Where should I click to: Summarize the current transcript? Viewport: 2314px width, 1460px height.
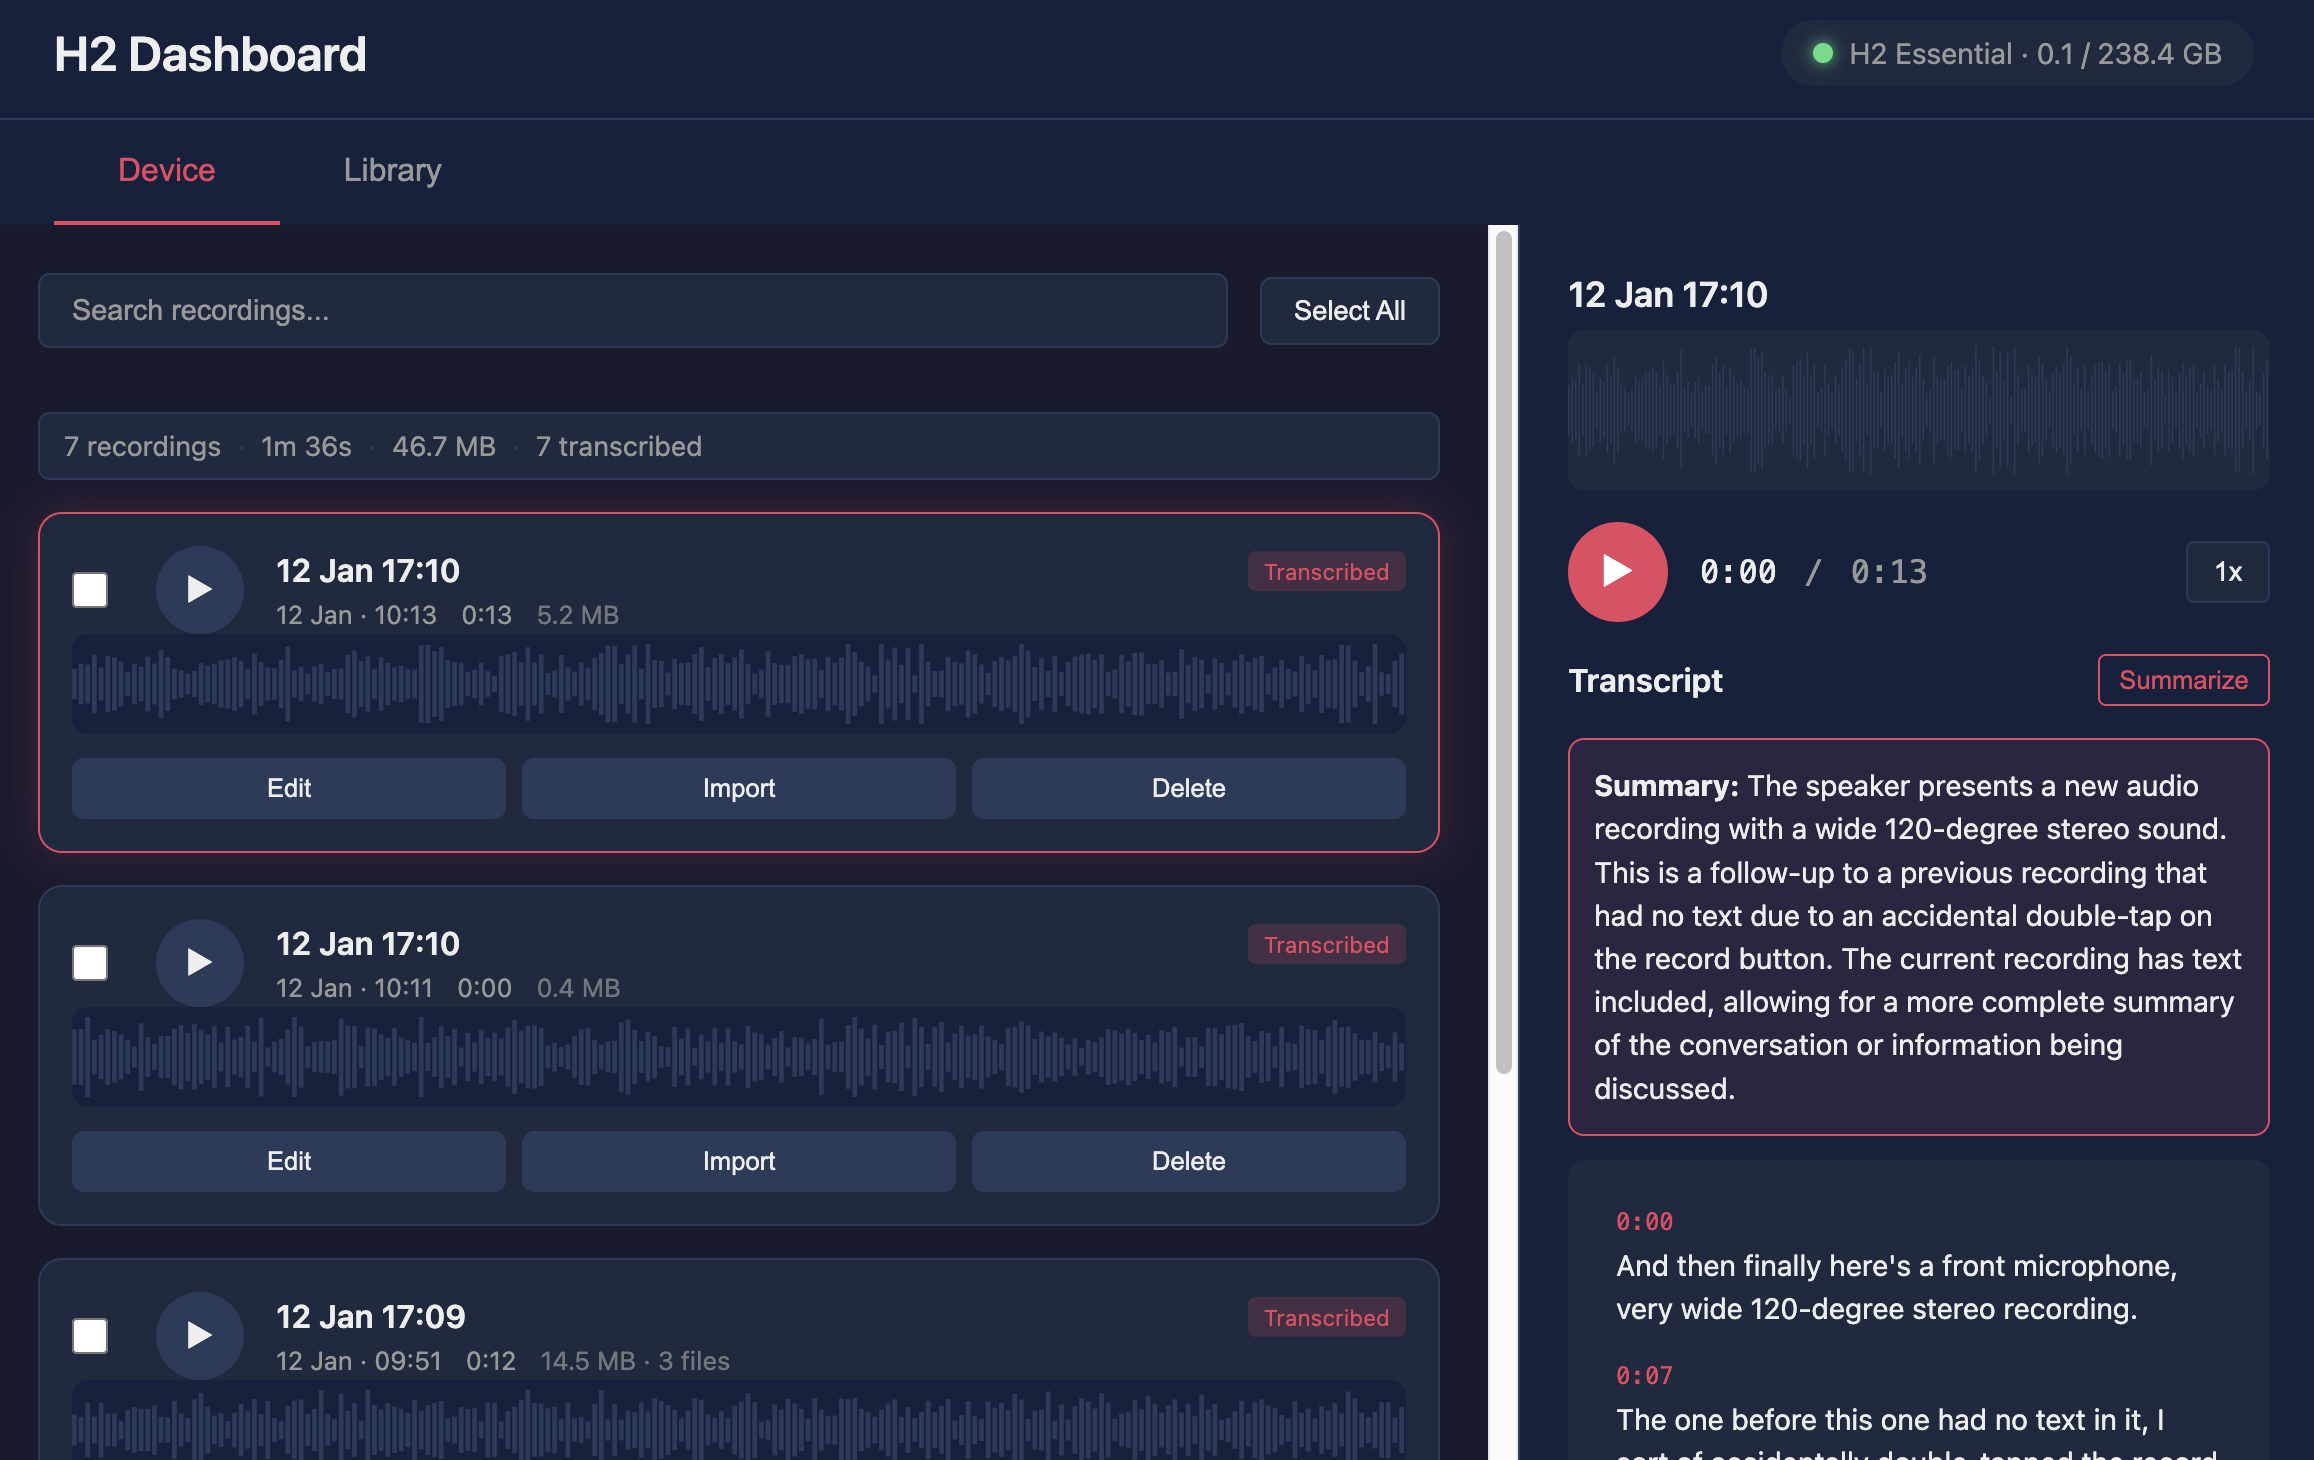(x=2183, y=680)
